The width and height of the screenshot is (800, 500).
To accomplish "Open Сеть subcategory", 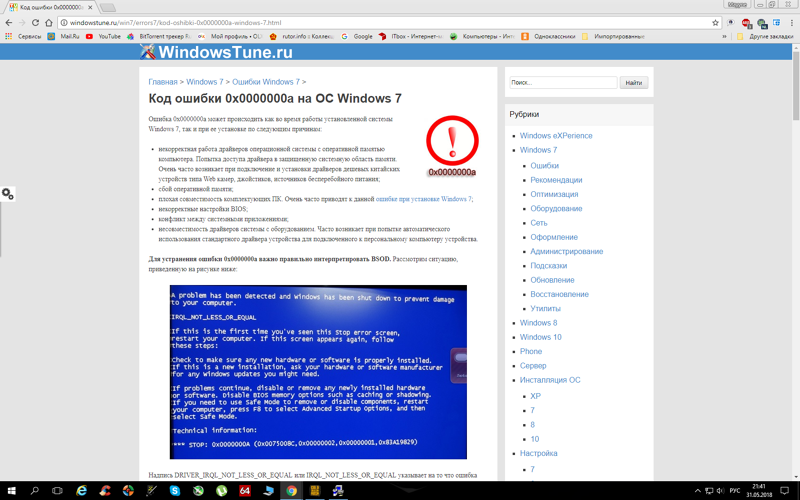I will coord(539,222).
